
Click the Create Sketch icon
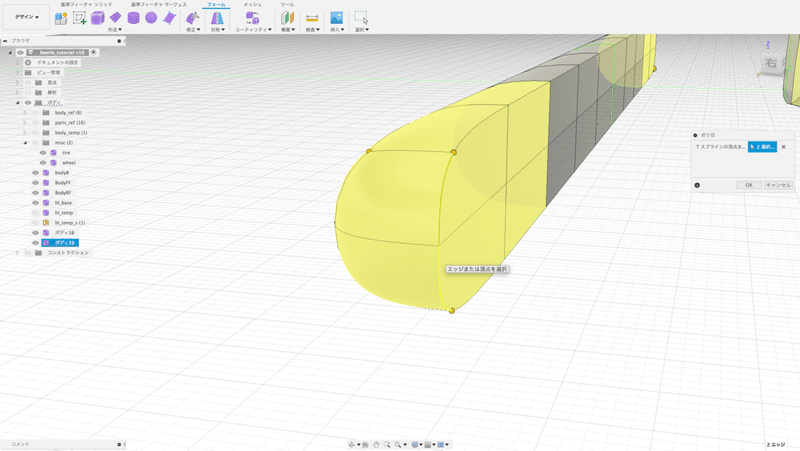click(x=79, y=18)
